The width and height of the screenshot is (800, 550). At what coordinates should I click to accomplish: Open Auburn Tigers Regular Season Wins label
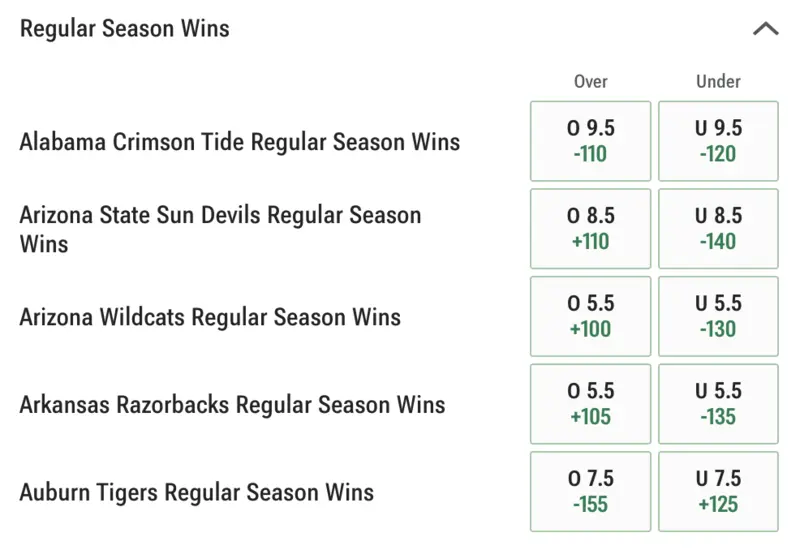tap(196, 492)
